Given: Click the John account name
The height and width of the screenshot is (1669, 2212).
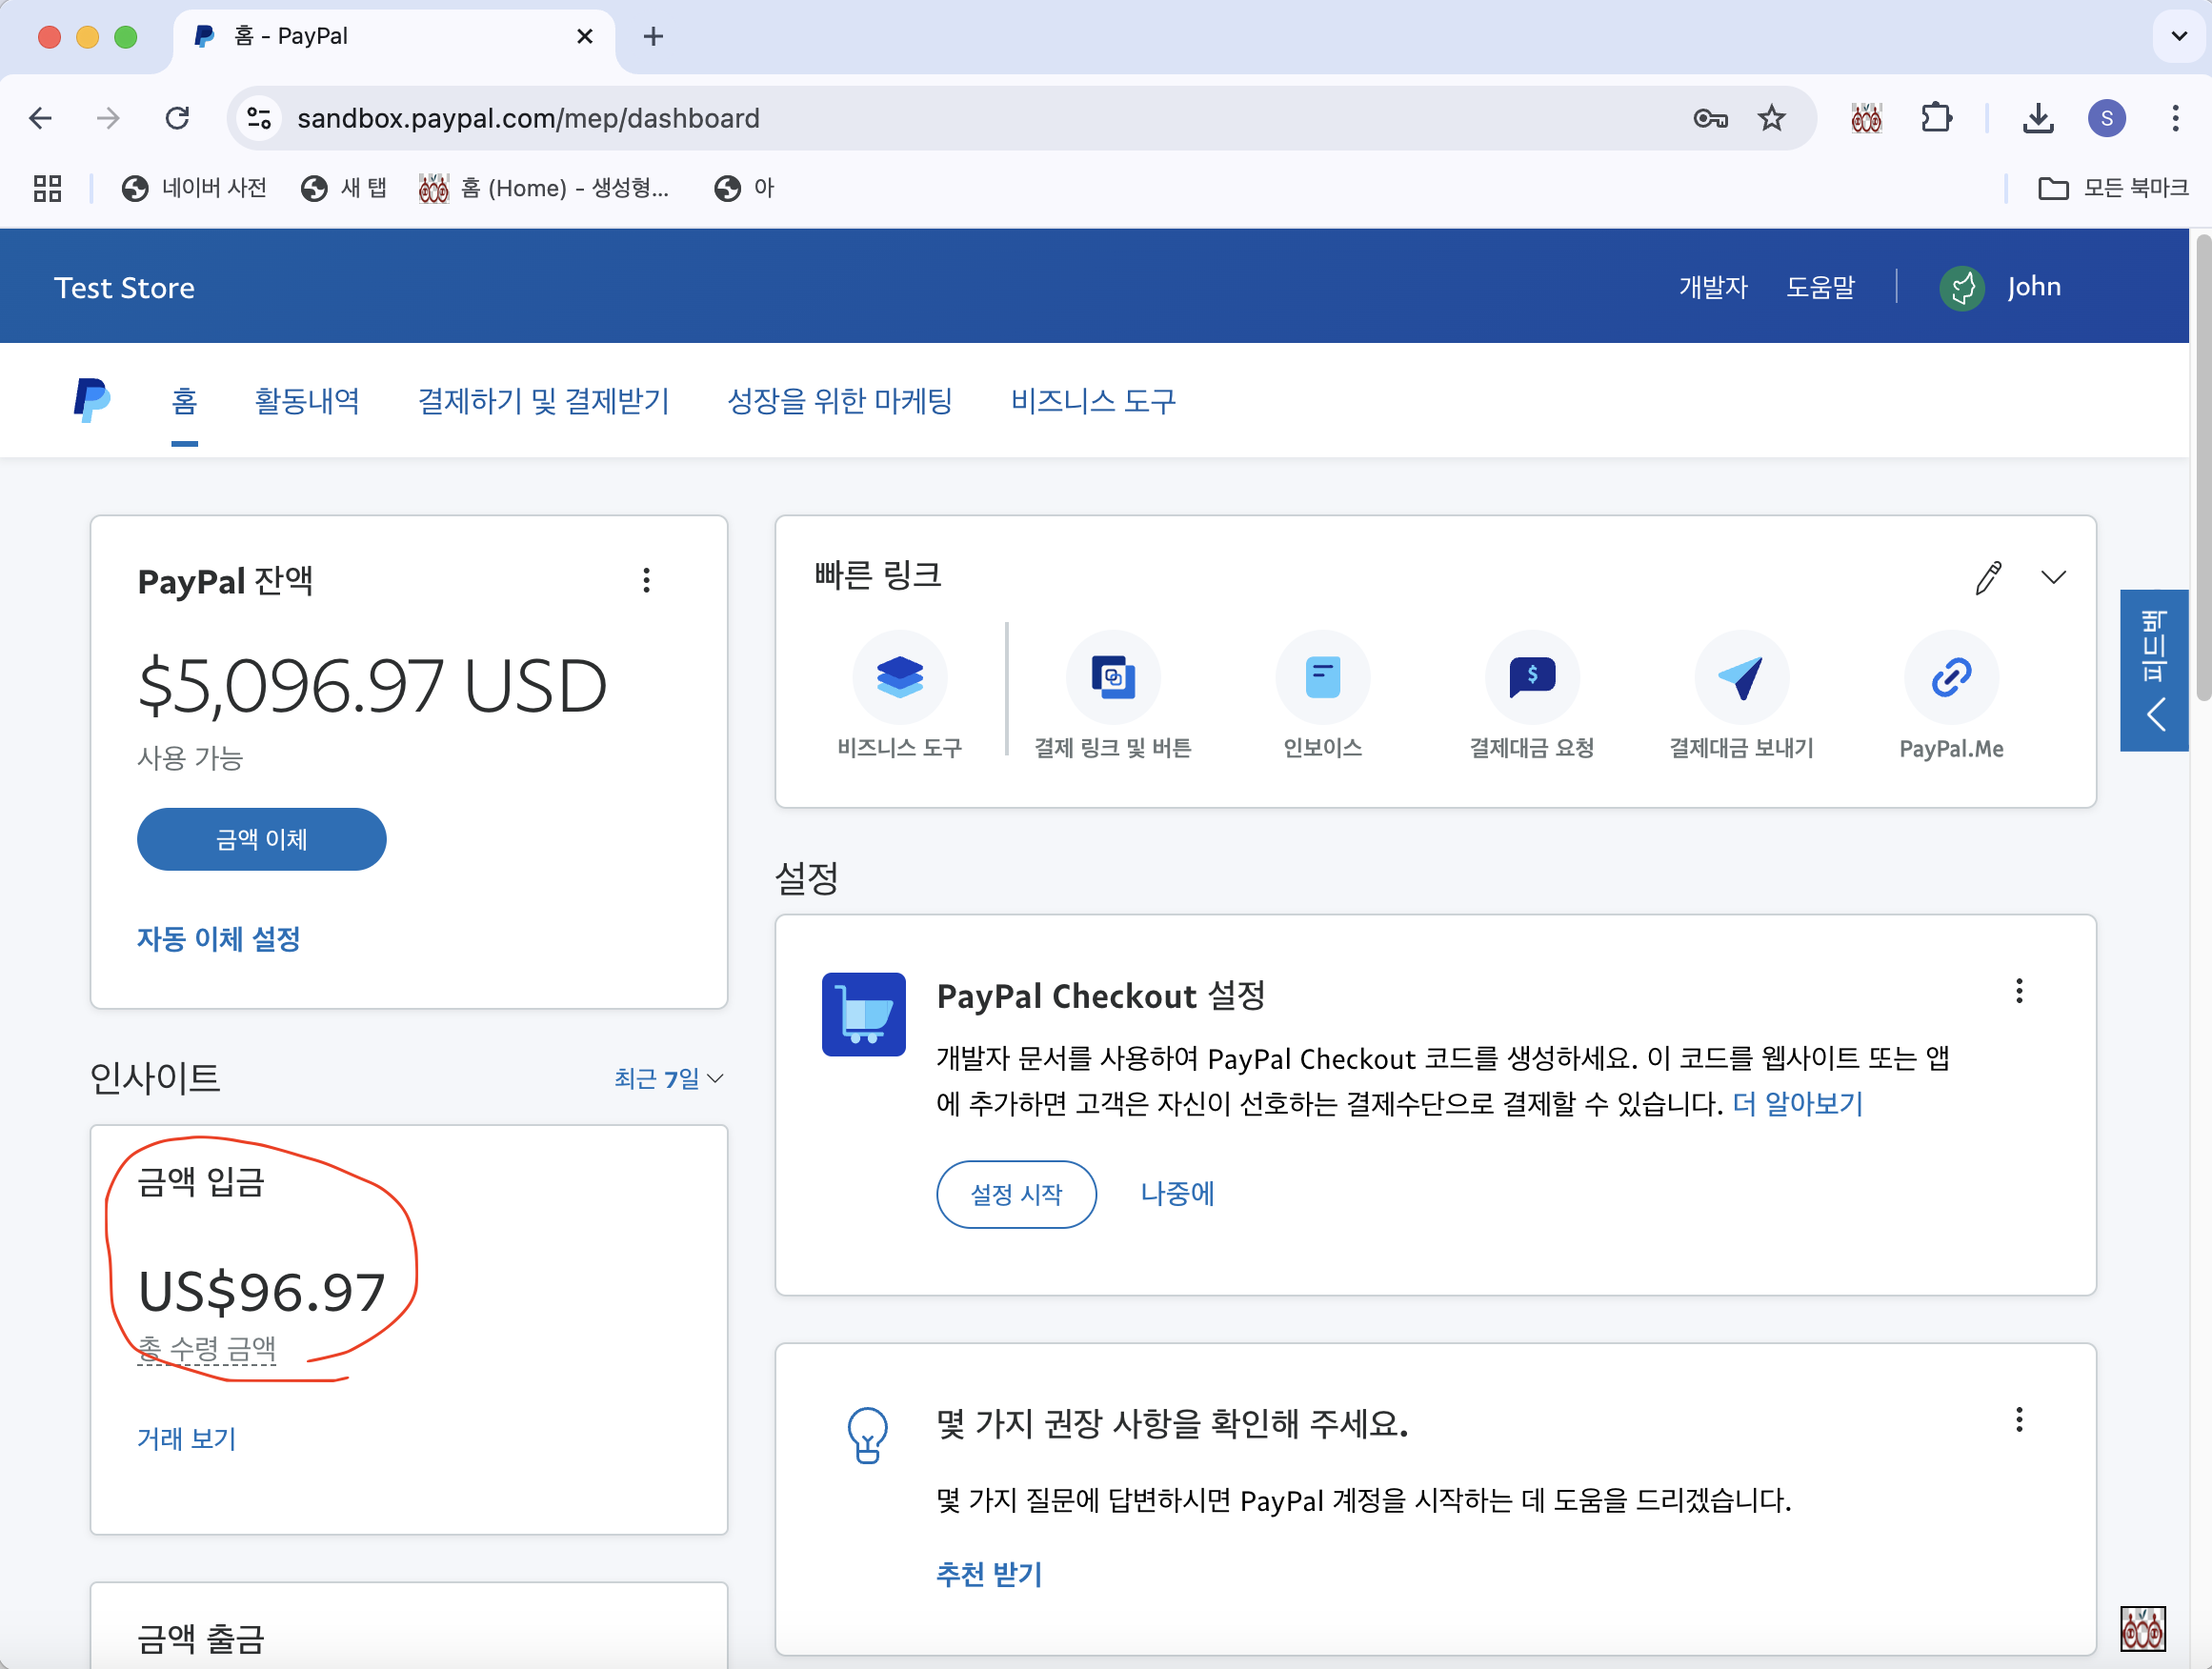Looking at the screenshot, I should click(x=2033, y=287).
